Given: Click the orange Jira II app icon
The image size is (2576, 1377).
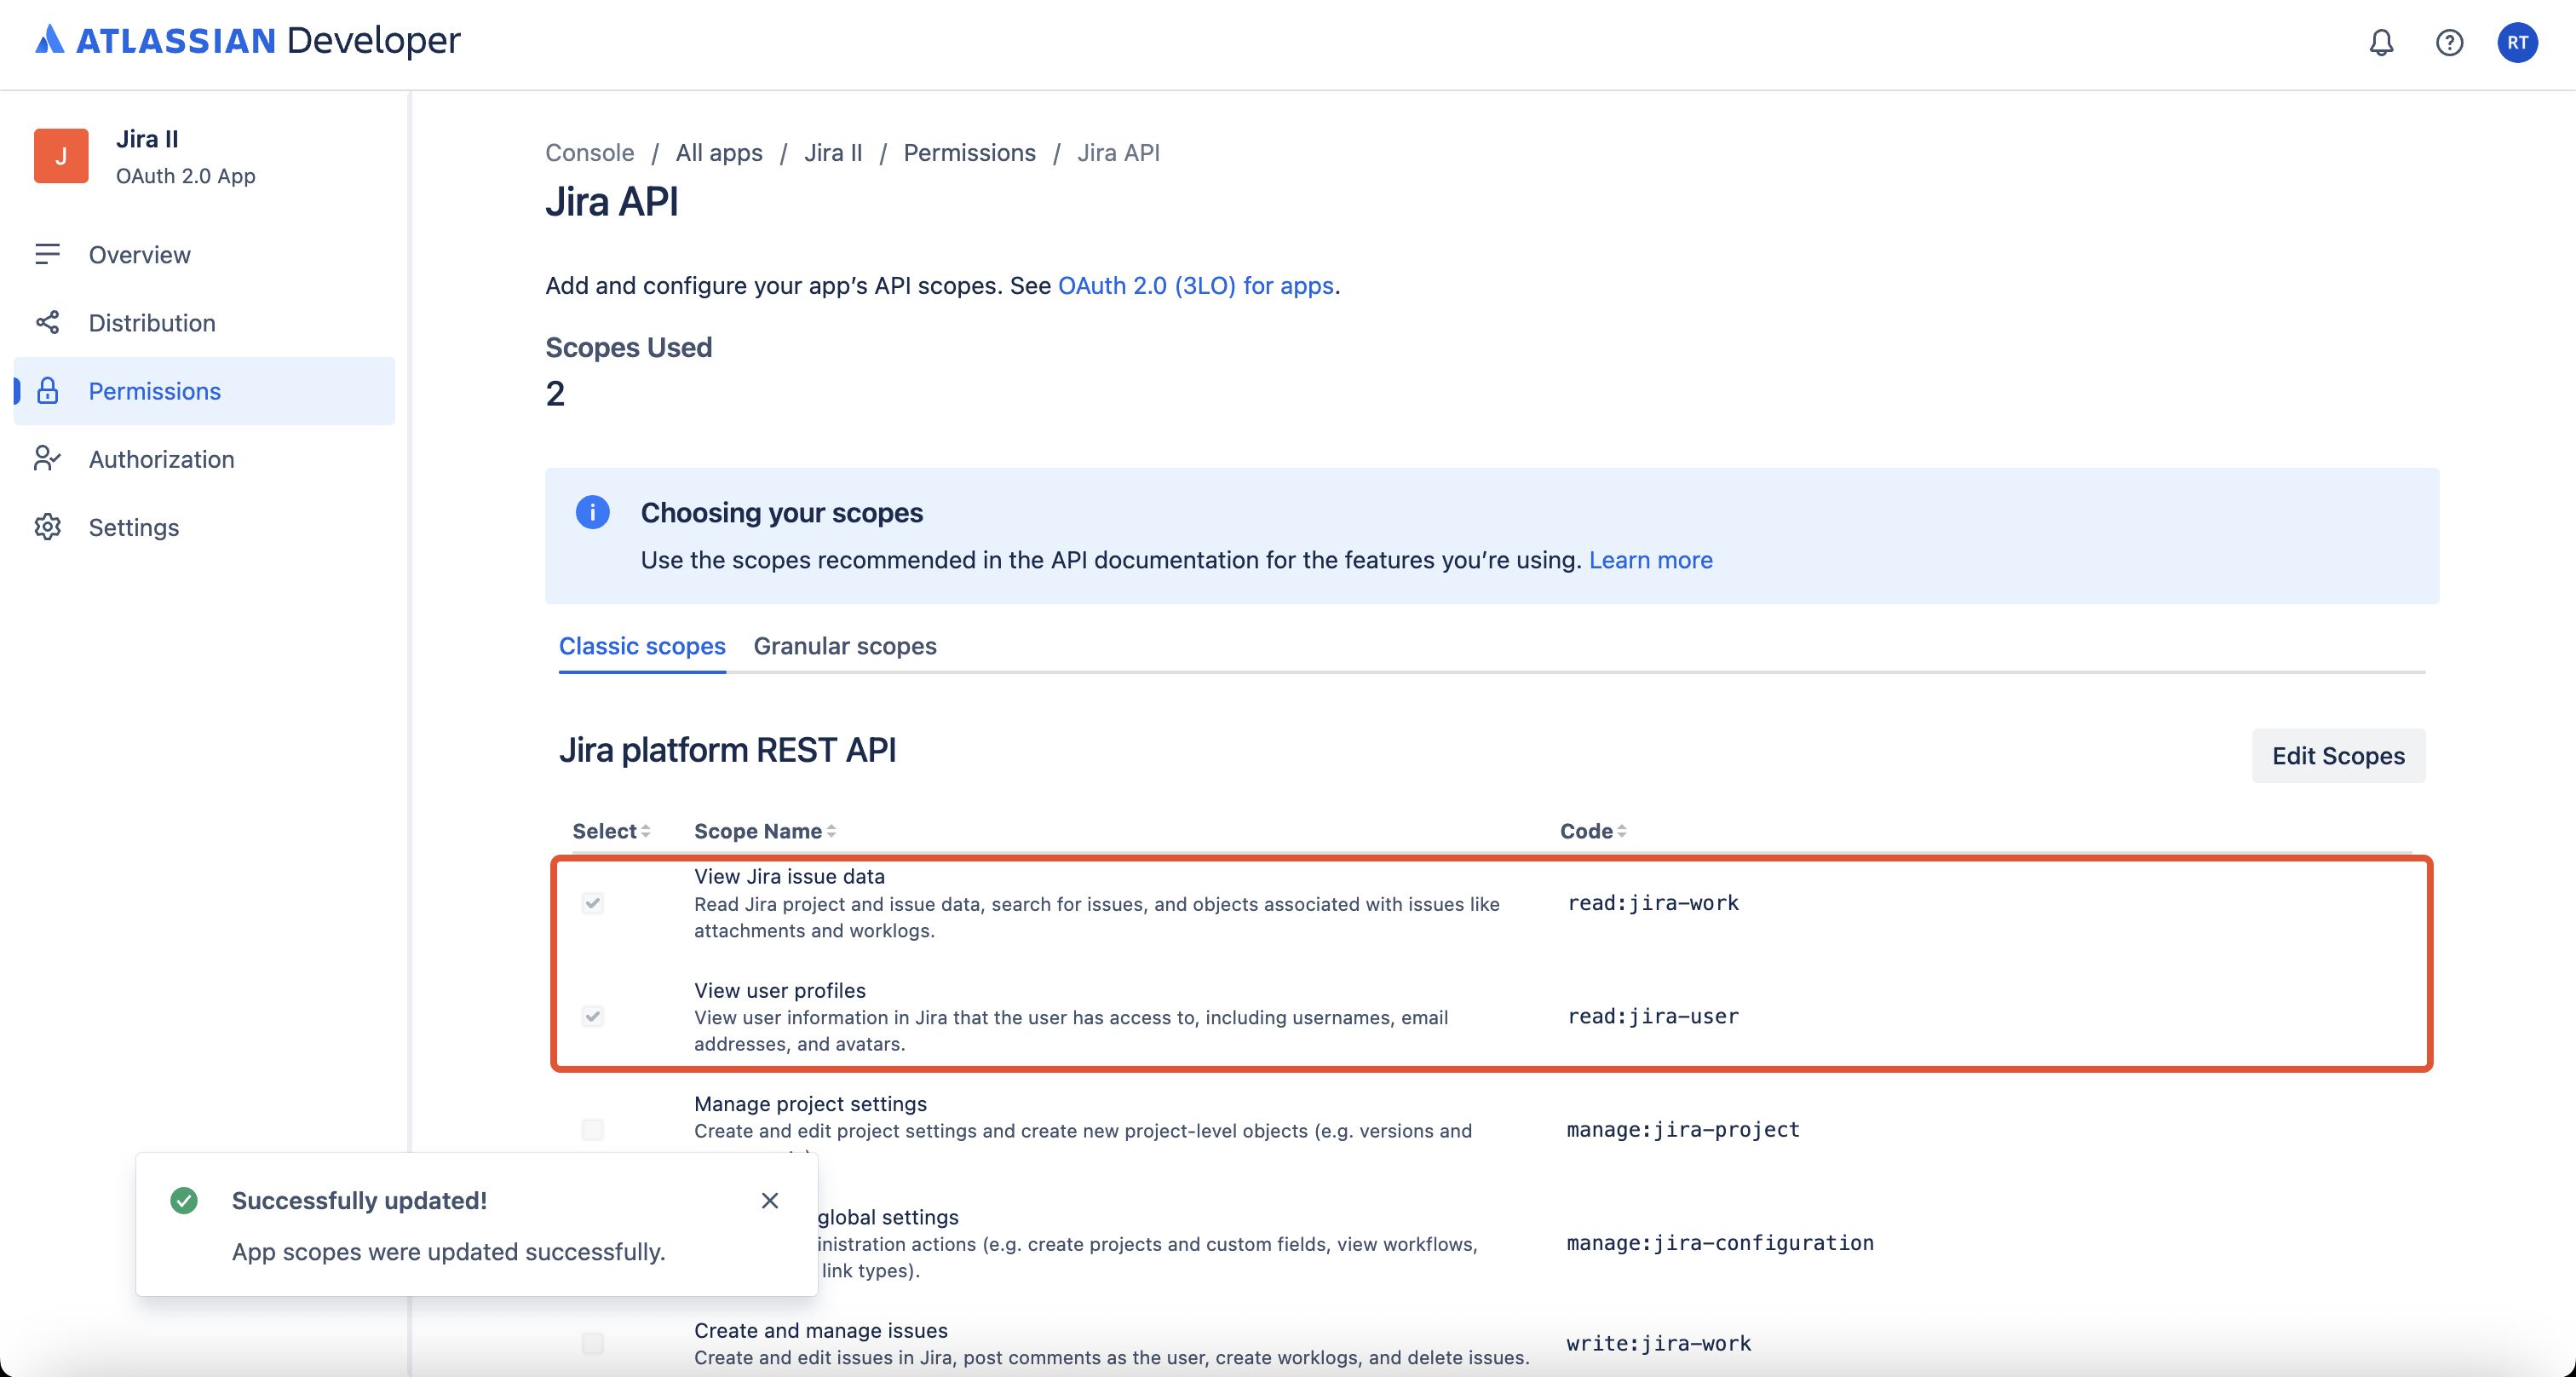Looking at the screenshot, I should [61, 156].
